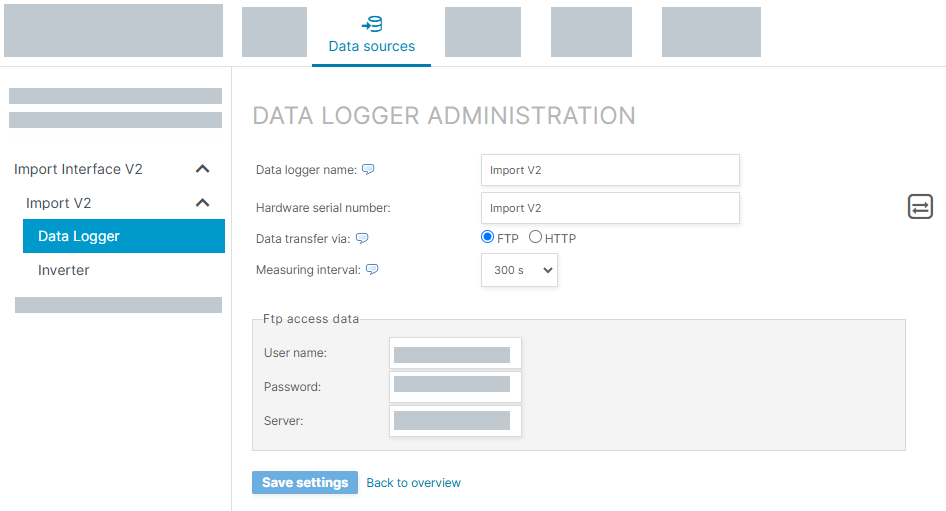Choose HTTP as the data transfer method
This screenshot has width=946, height=511.
[536, 237]
